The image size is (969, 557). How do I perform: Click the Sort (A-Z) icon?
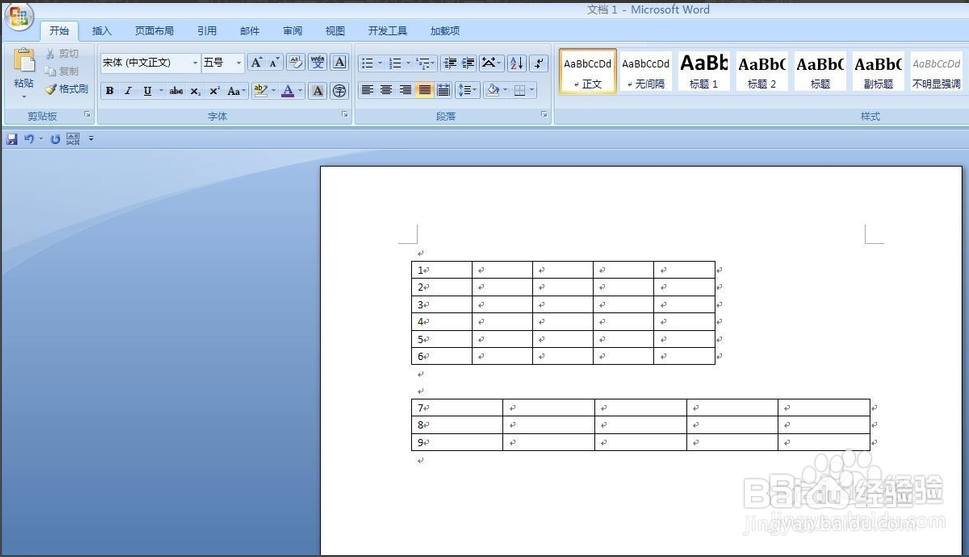tap(517, 63)
